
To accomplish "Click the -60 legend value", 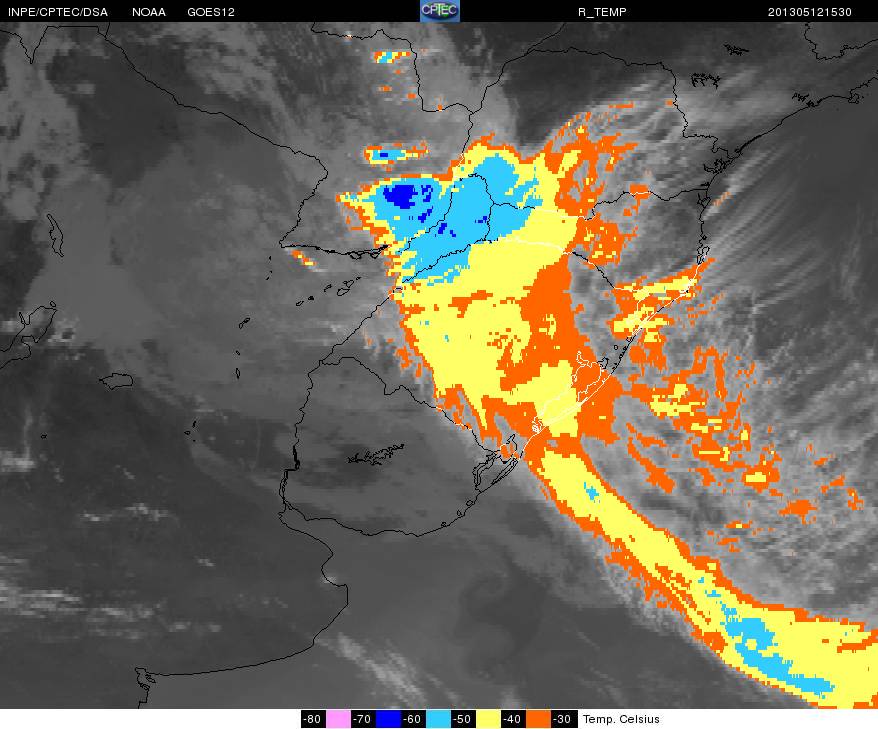I will [413, 719].
